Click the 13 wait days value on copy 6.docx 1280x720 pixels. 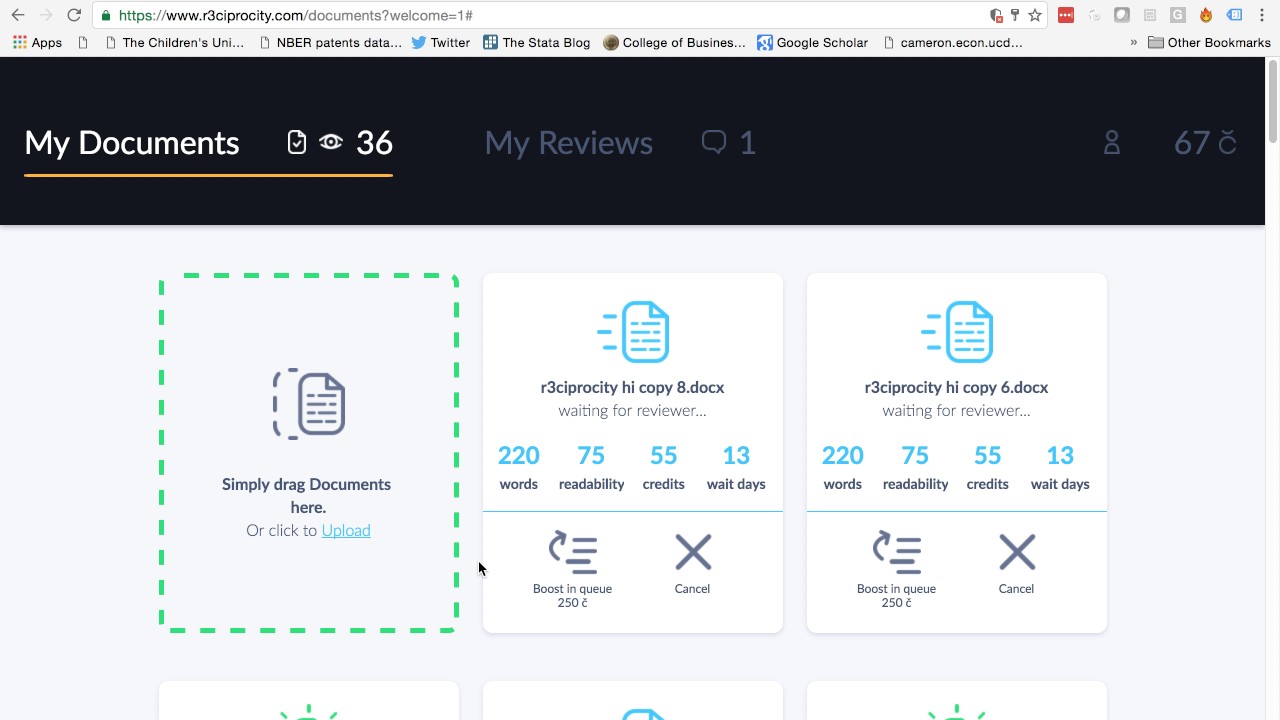point(1060,456)
